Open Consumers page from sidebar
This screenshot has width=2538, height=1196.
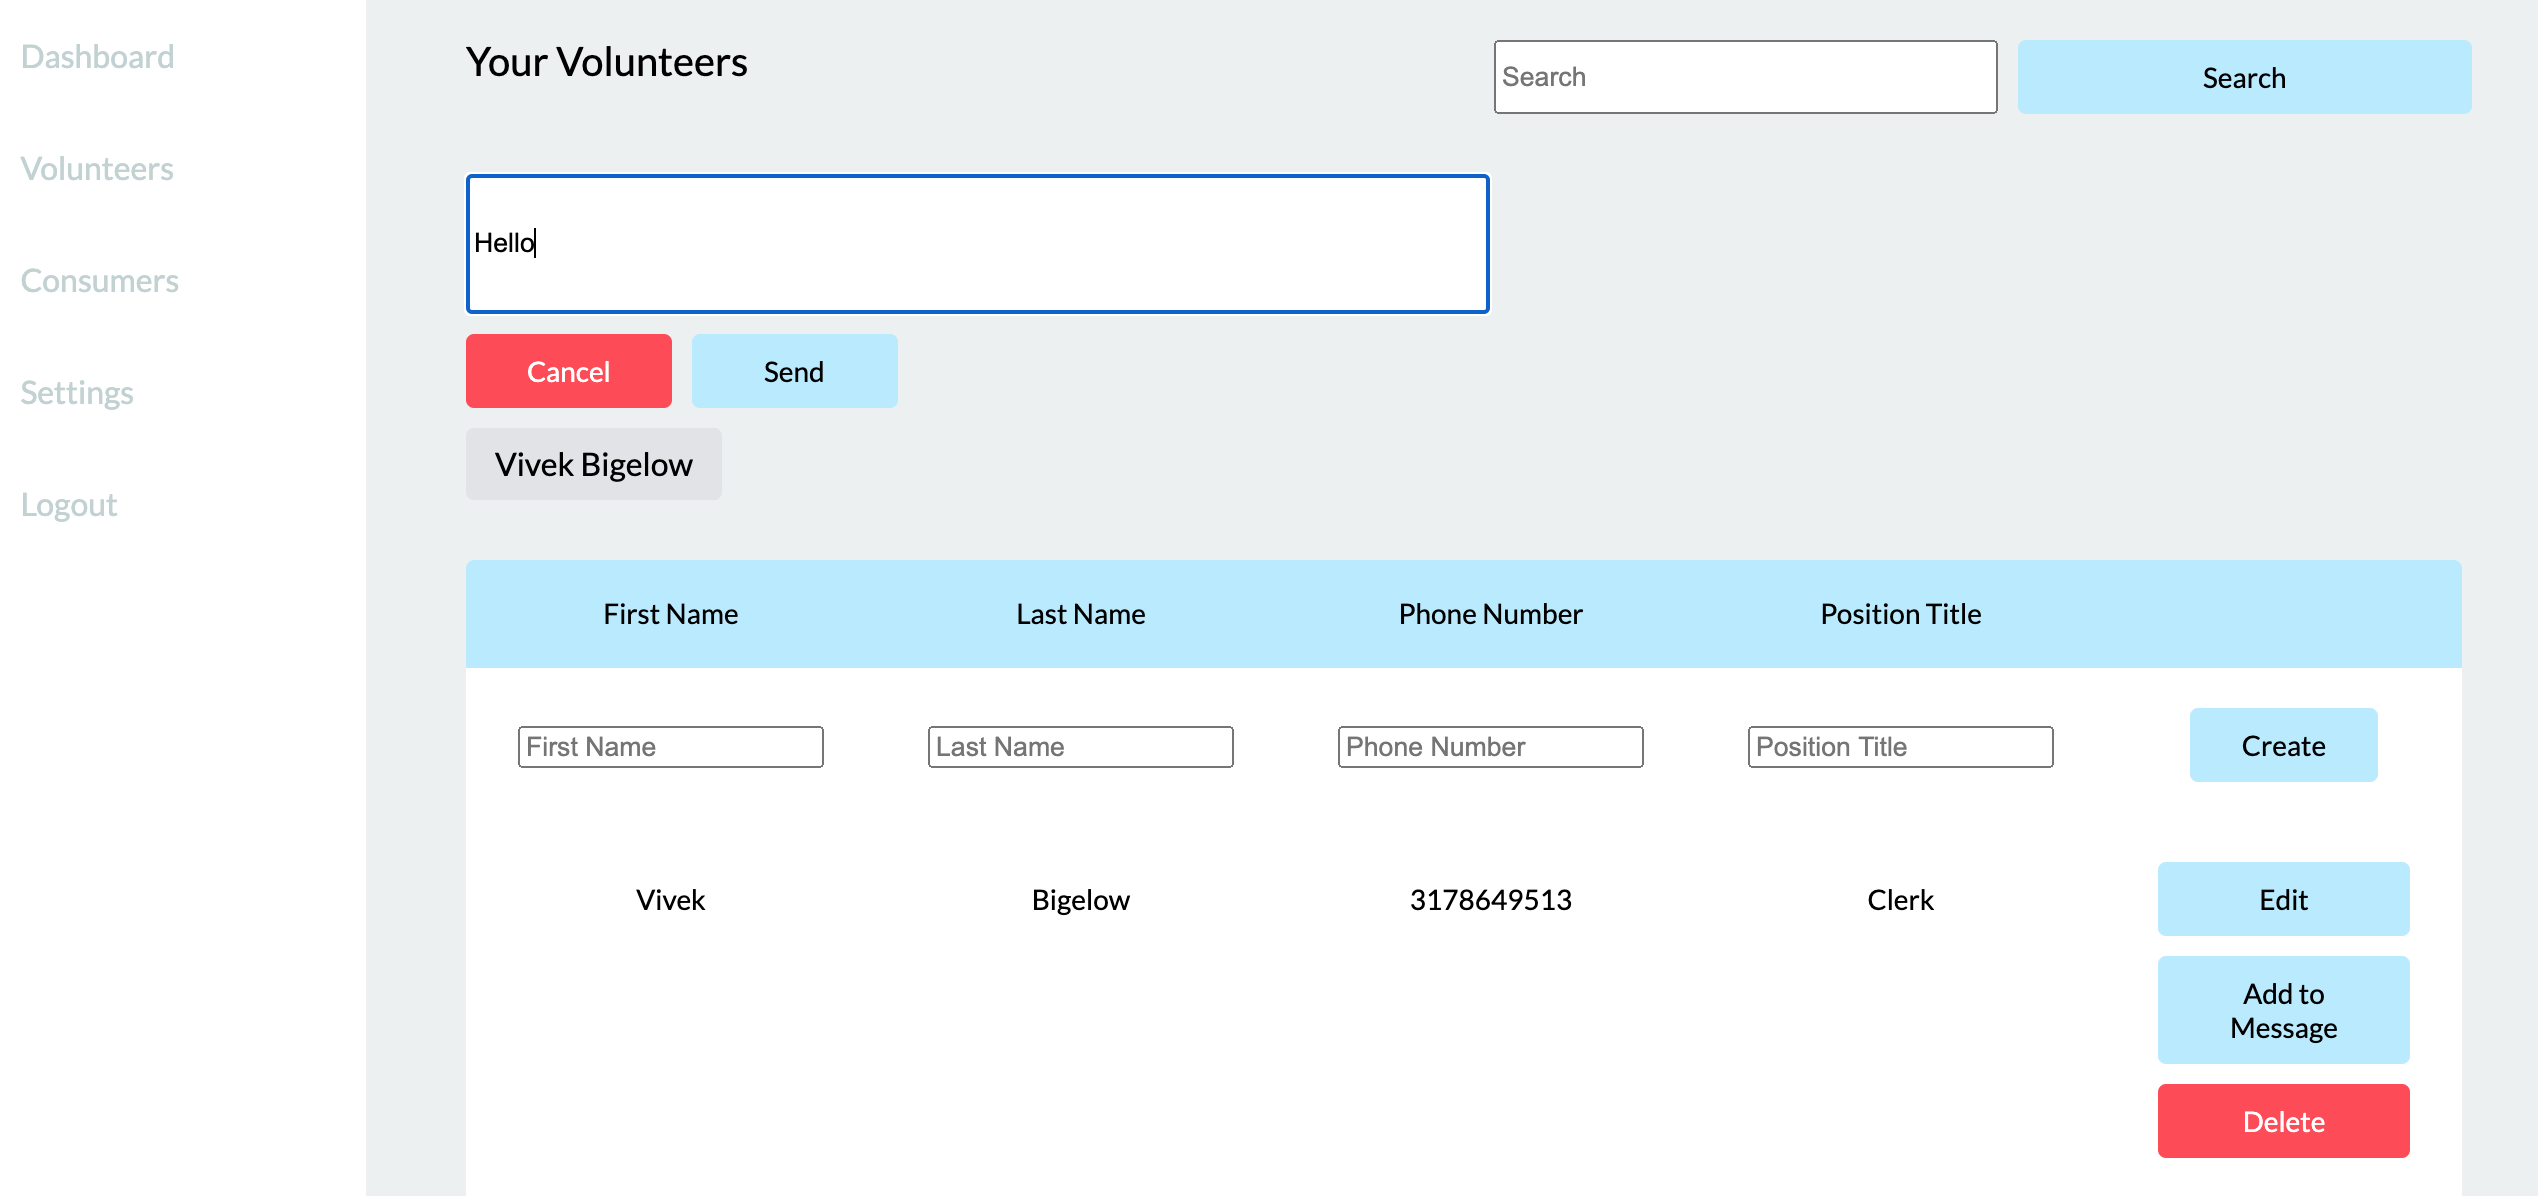pyautogui.click(x=99, y=281)
